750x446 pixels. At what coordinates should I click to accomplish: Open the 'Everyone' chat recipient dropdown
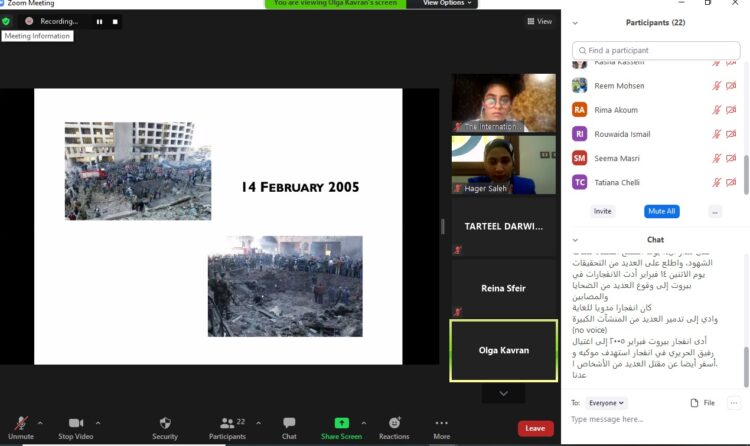pos(606,403)
